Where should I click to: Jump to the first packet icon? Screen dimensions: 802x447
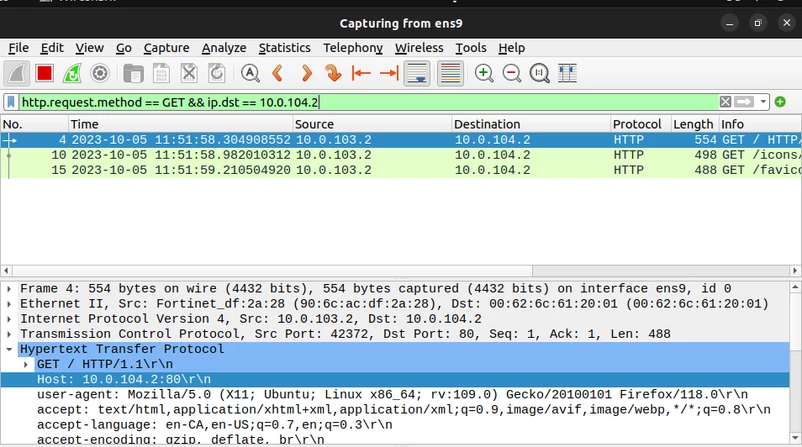(x=361, y=74)
